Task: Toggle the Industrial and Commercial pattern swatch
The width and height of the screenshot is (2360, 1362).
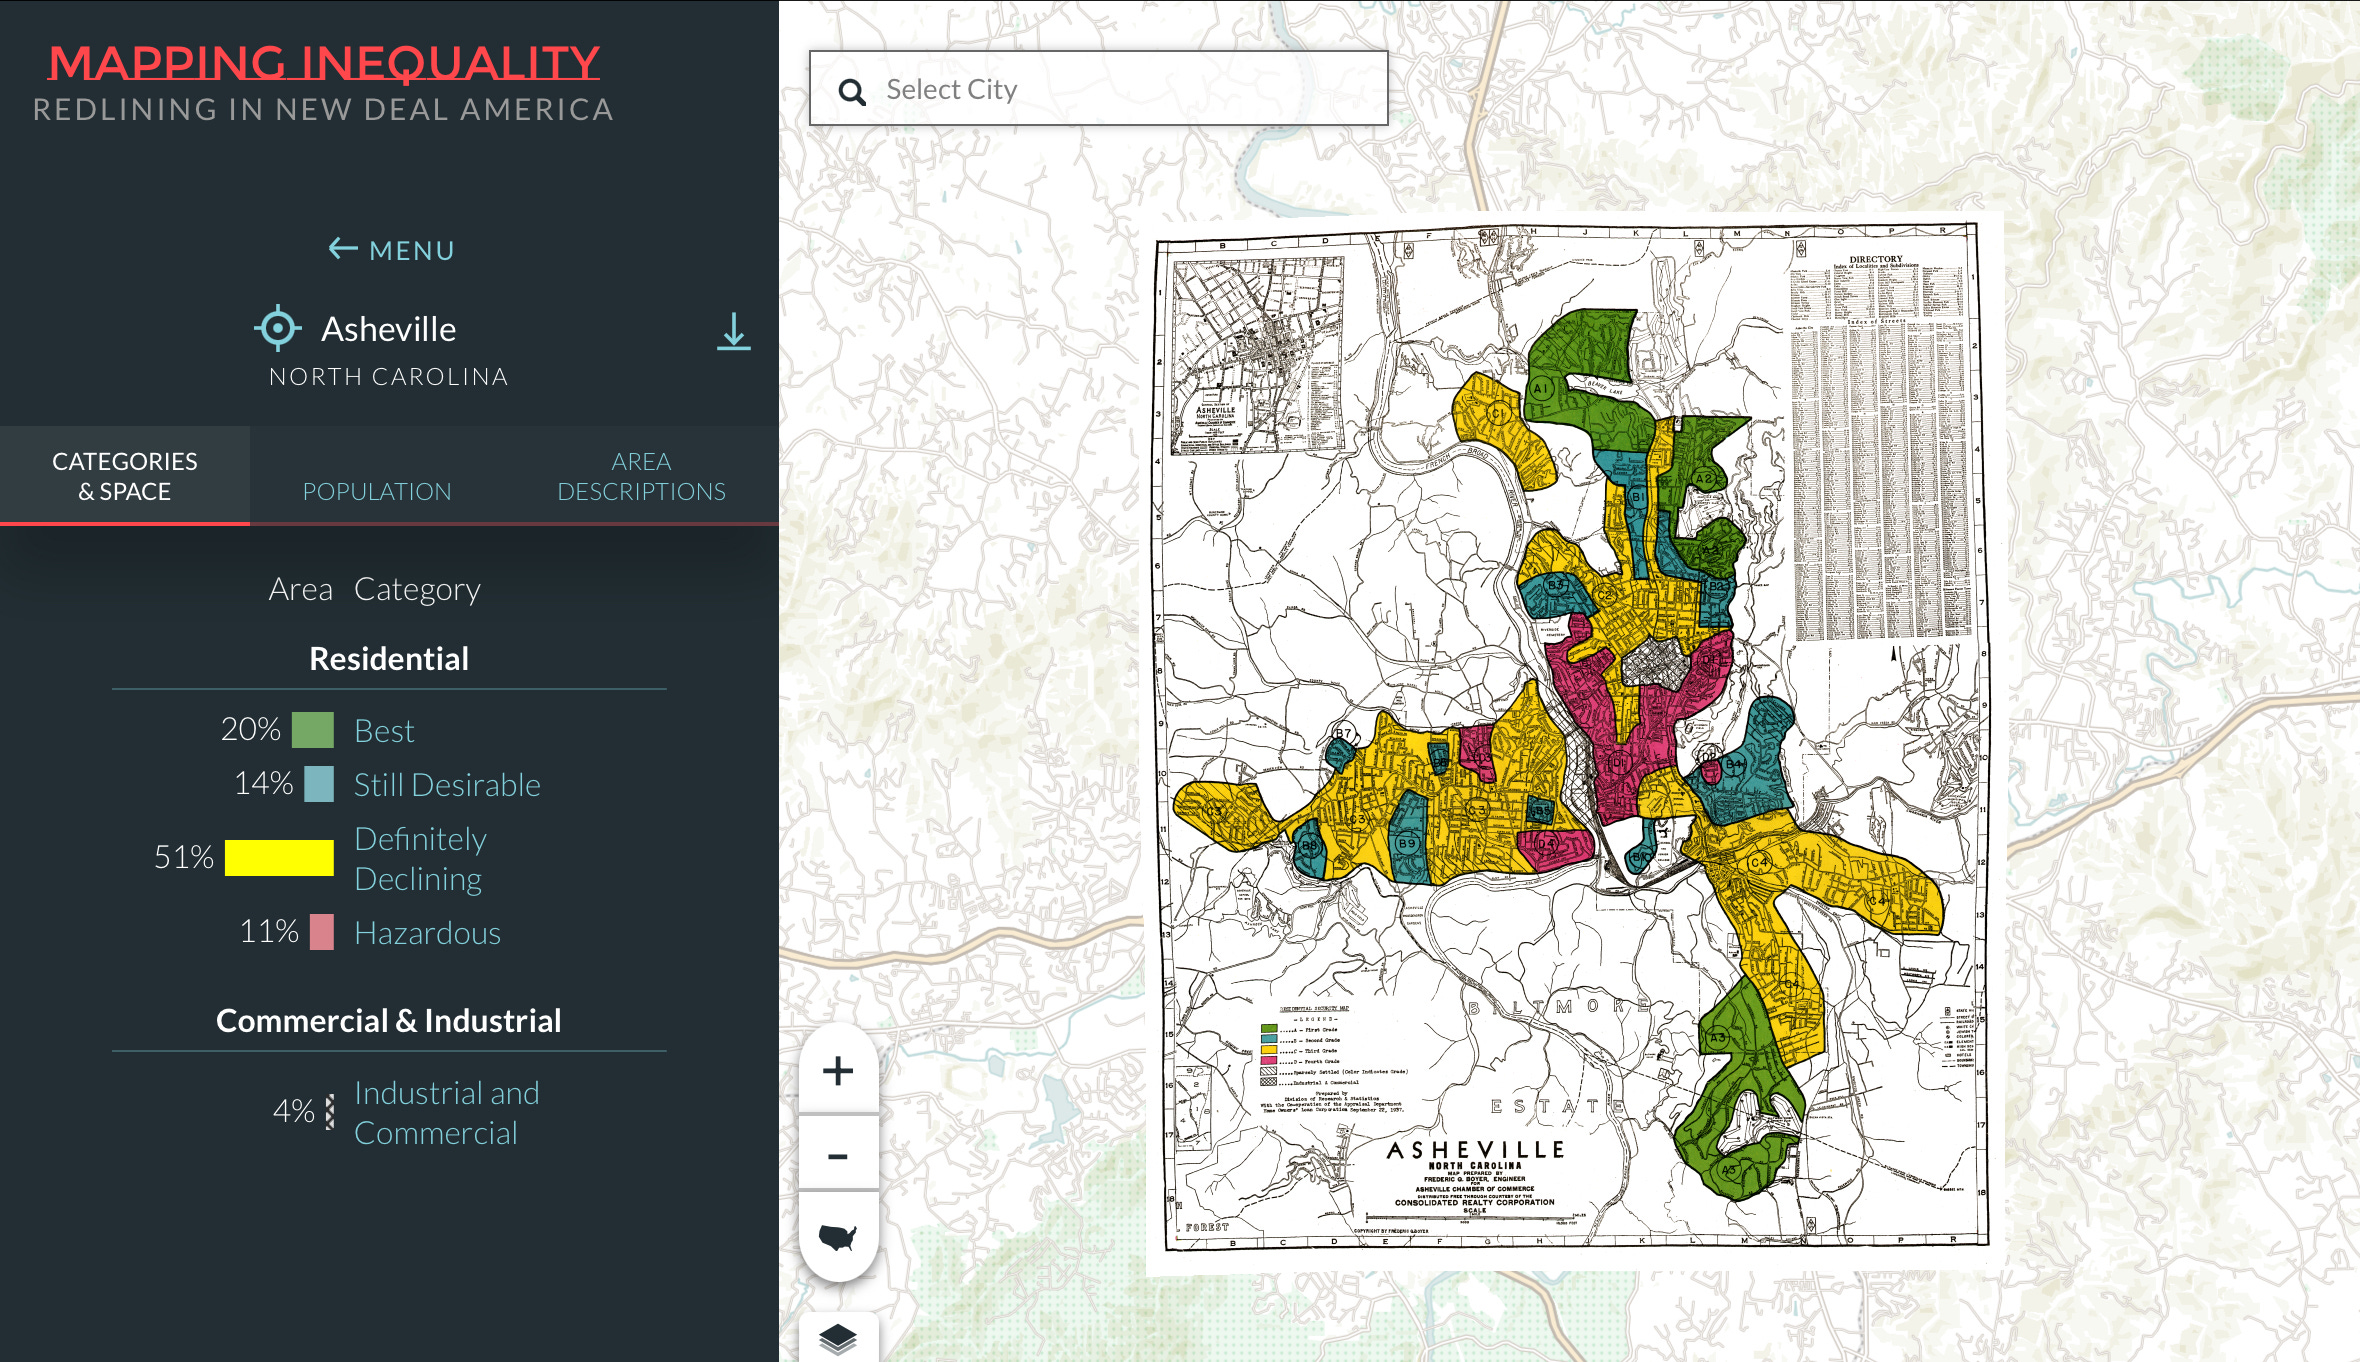Action: pos(327,1111)
